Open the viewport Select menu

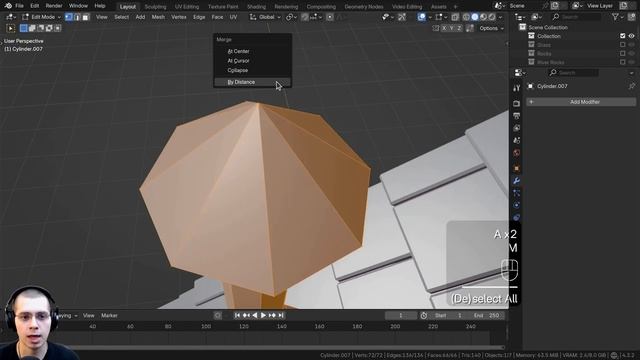121,17
